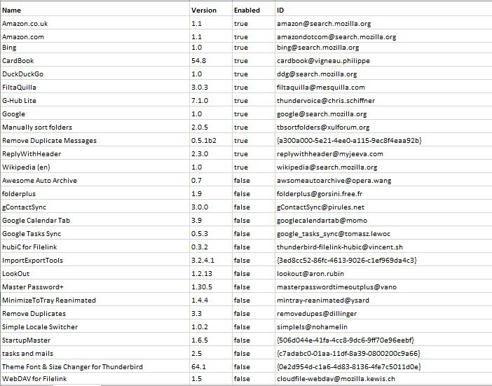
Task: Click the Remove Duplicate Messages cell
Action: 95,140
